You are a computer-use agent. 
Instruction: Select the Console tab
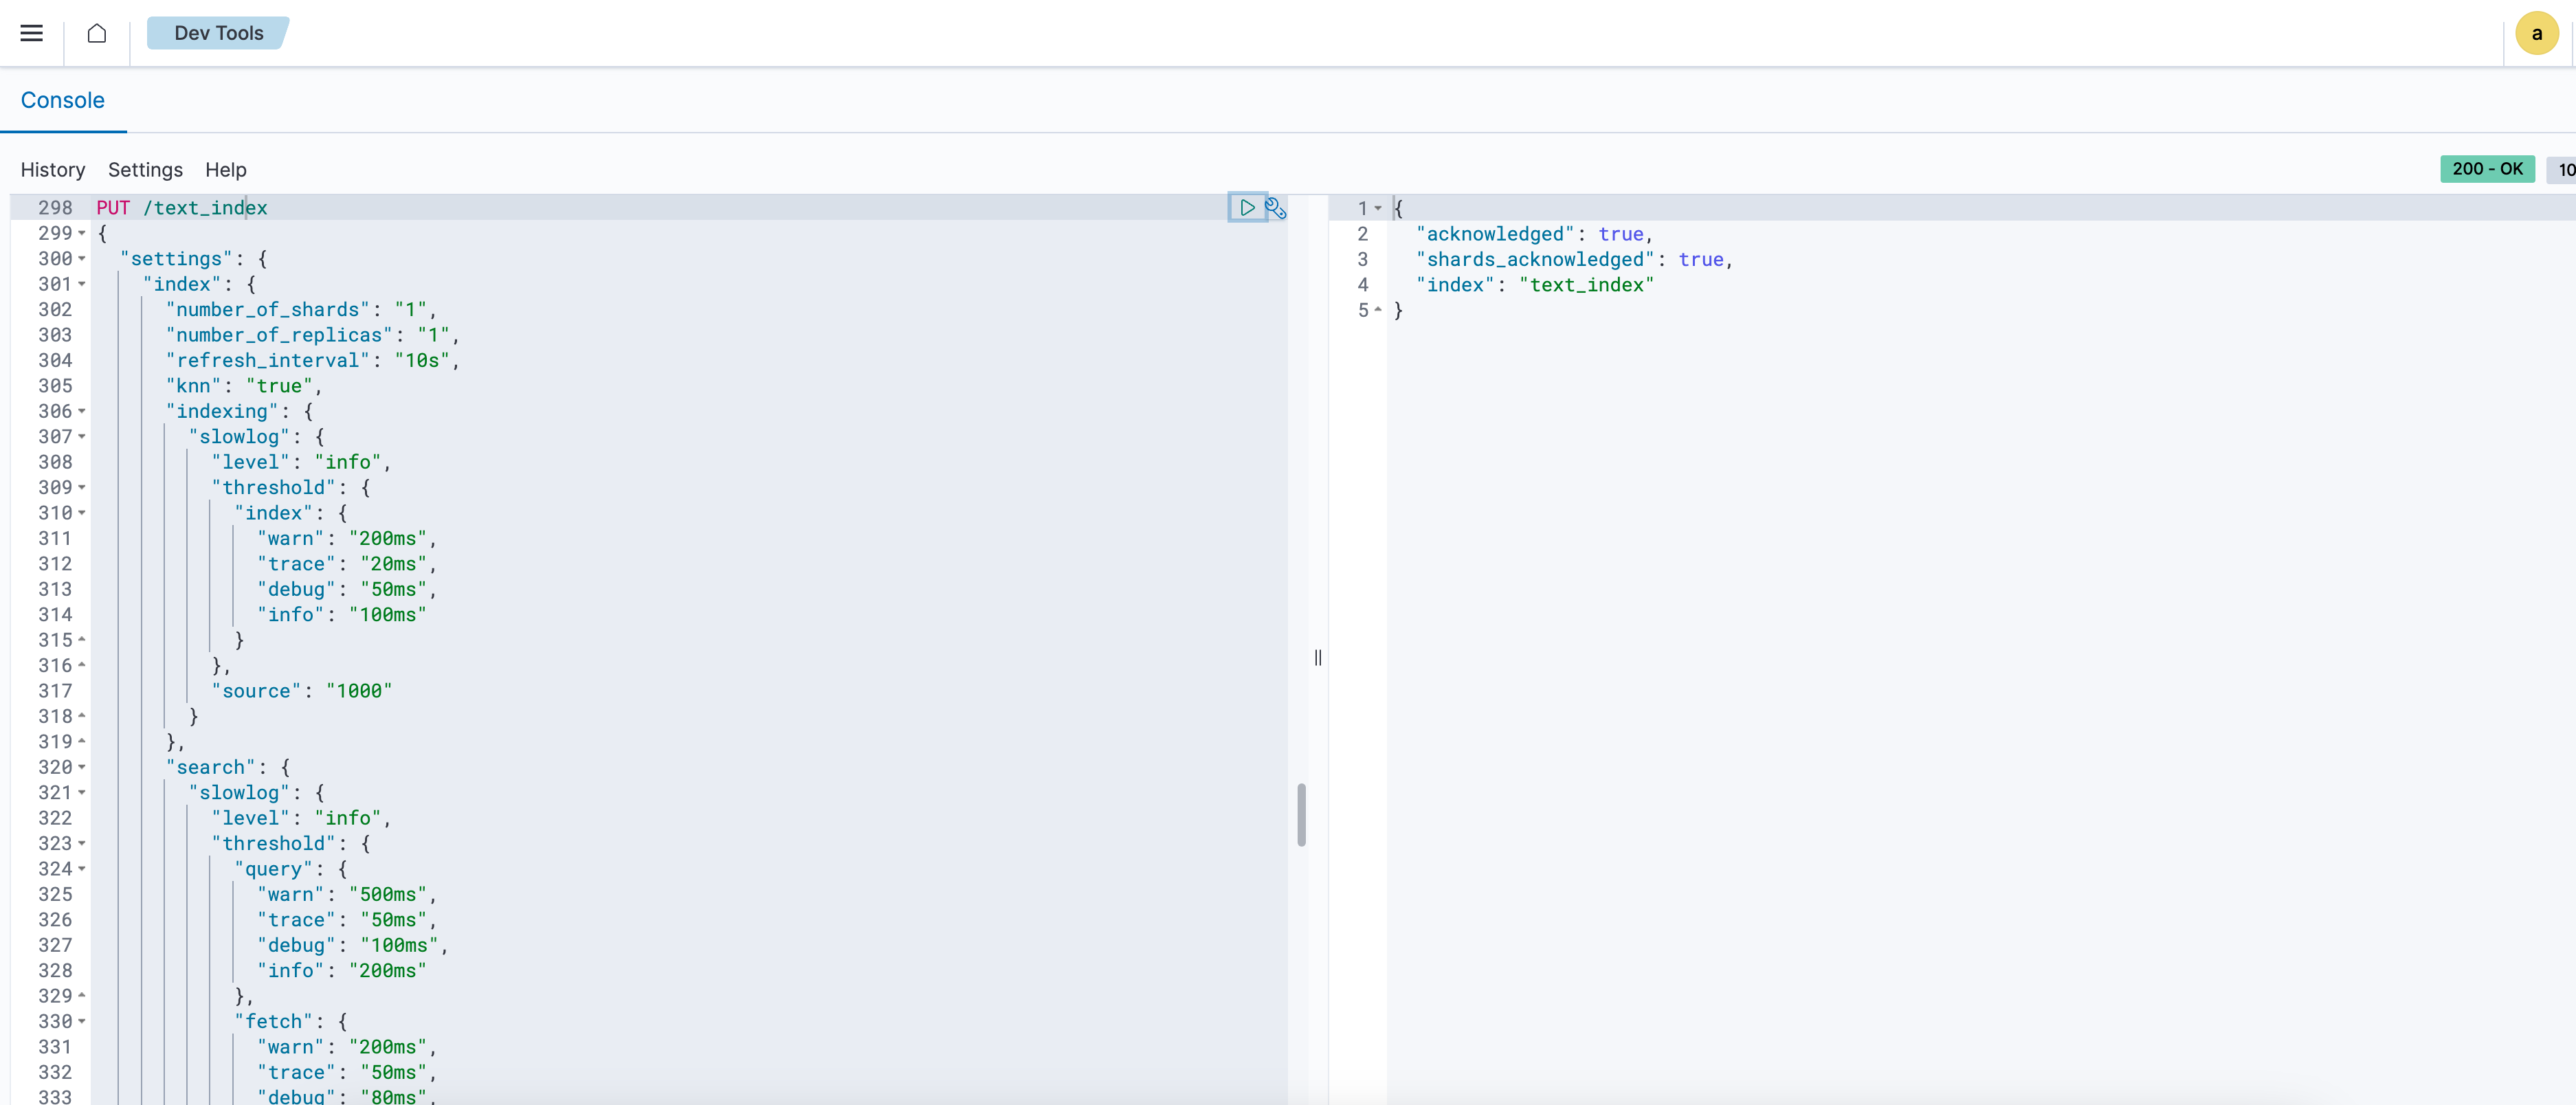point(63,100)
